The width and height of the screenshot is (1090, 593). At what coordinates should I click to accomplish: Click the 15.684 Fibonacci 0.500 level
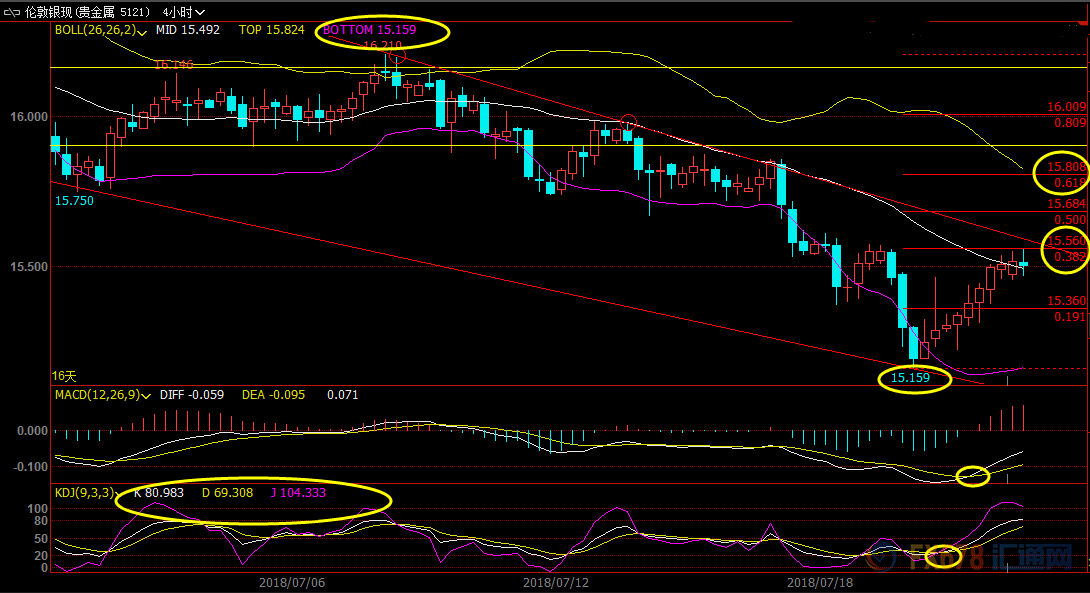(x=1066, y=204)
